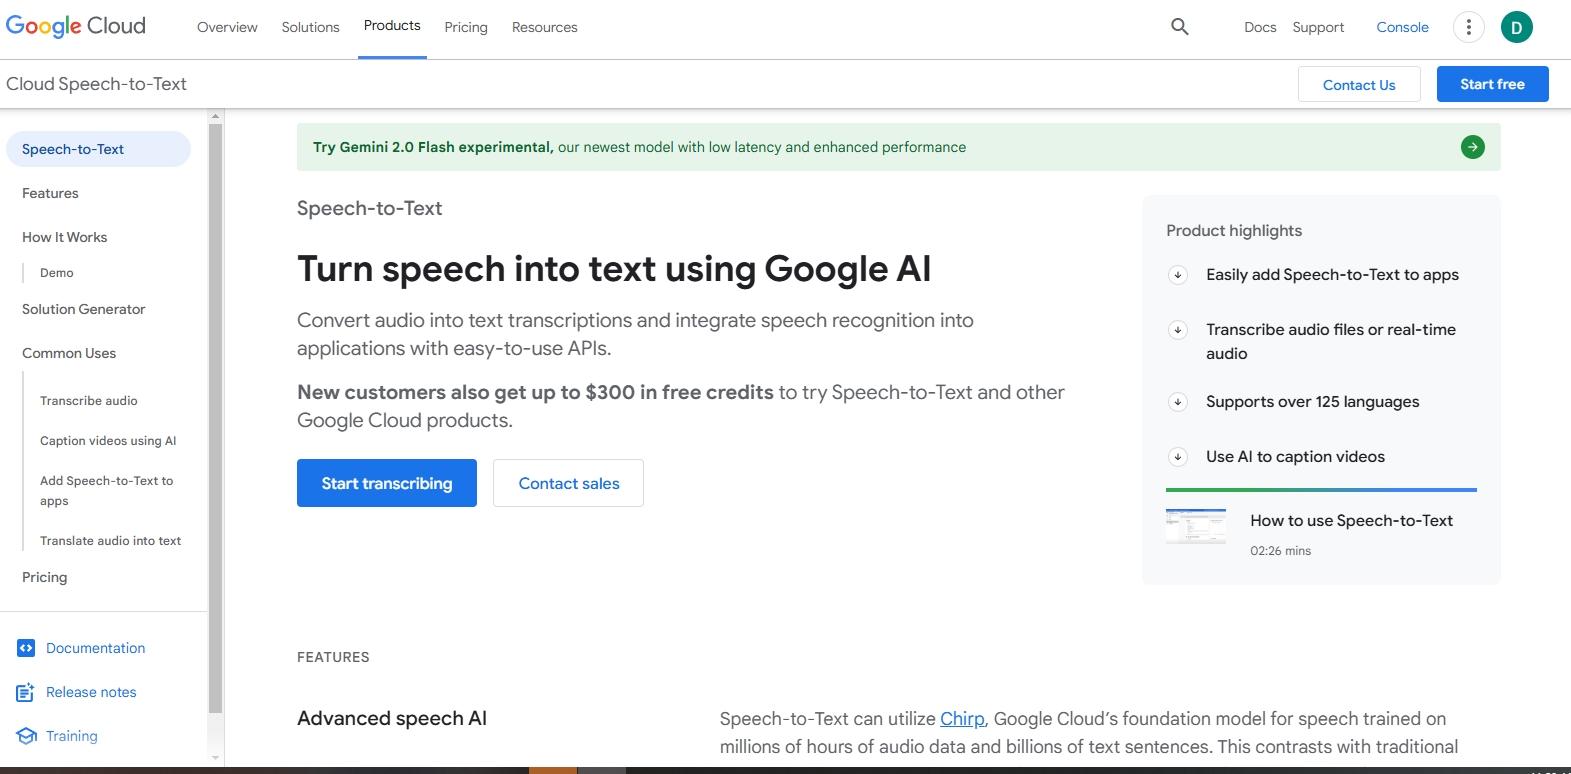This screenshot has width=1571, height=774.
Task: Expand 'Use AI to caption videos' highlight
Action: (1178, 457)
